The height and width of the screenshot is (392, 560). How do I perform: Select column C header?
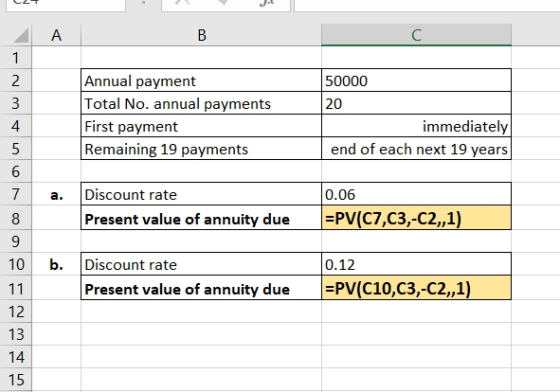click(416, 35)
